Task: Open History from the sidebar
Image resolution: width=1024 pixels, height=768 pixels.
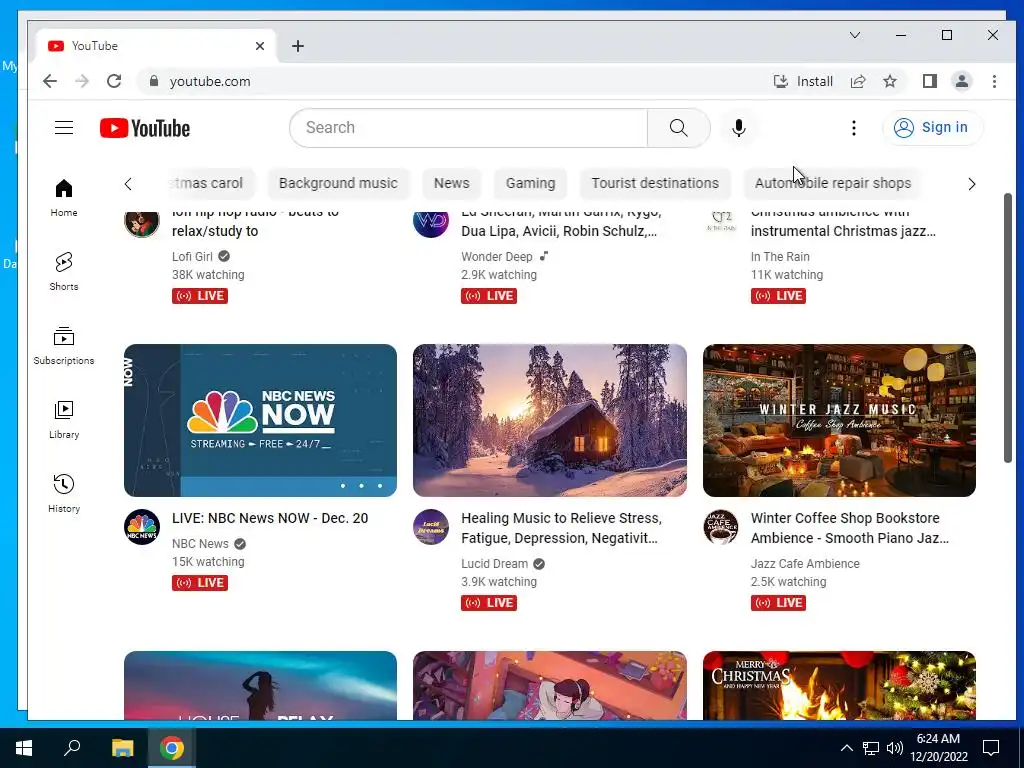Action: pos(64,493)
